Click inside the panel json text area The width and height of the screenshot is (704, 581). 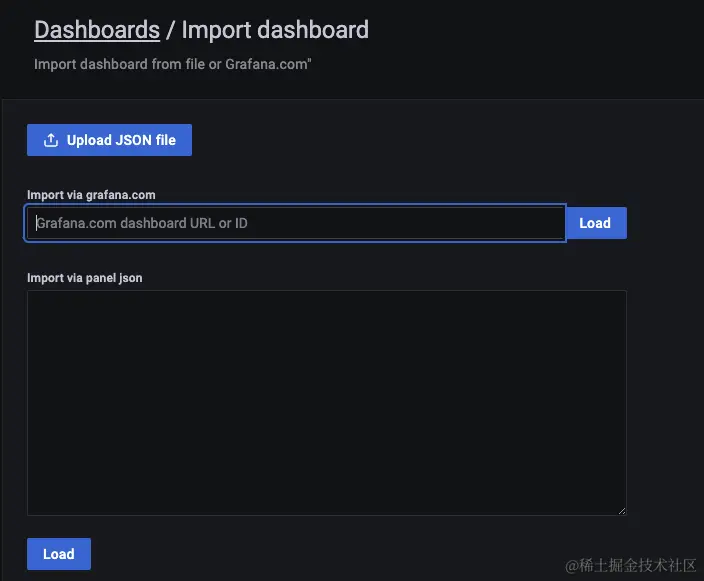(x=327, y=402)
